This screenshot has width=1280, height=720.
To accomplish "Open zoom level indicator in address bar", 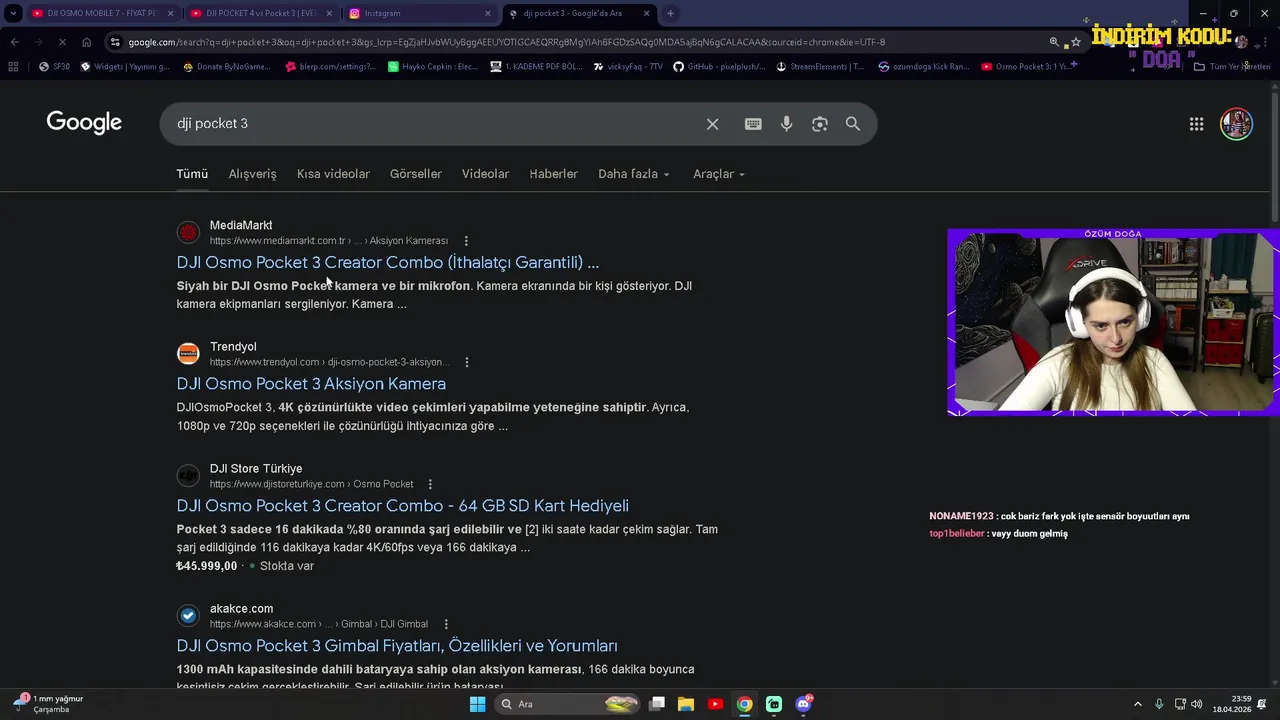I will click(x=1054, y=42).
